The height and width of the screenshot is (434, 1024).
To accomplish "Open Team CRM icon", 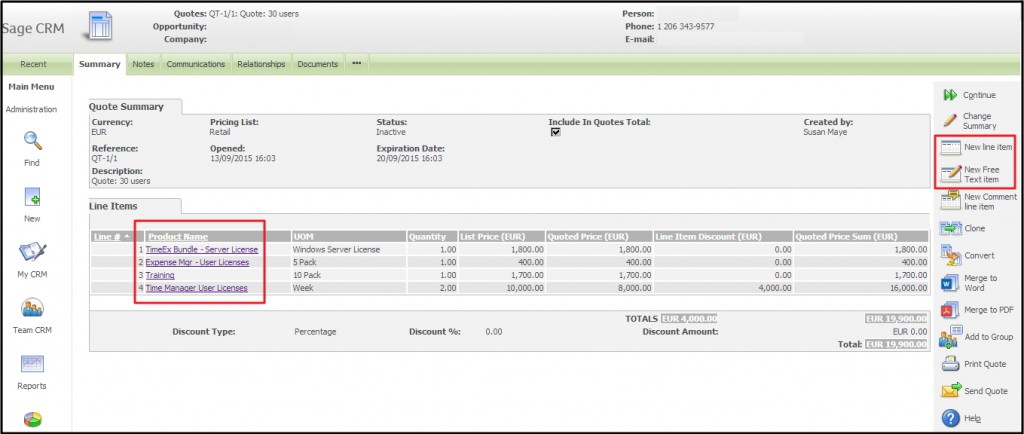I will tap(32, 307).
